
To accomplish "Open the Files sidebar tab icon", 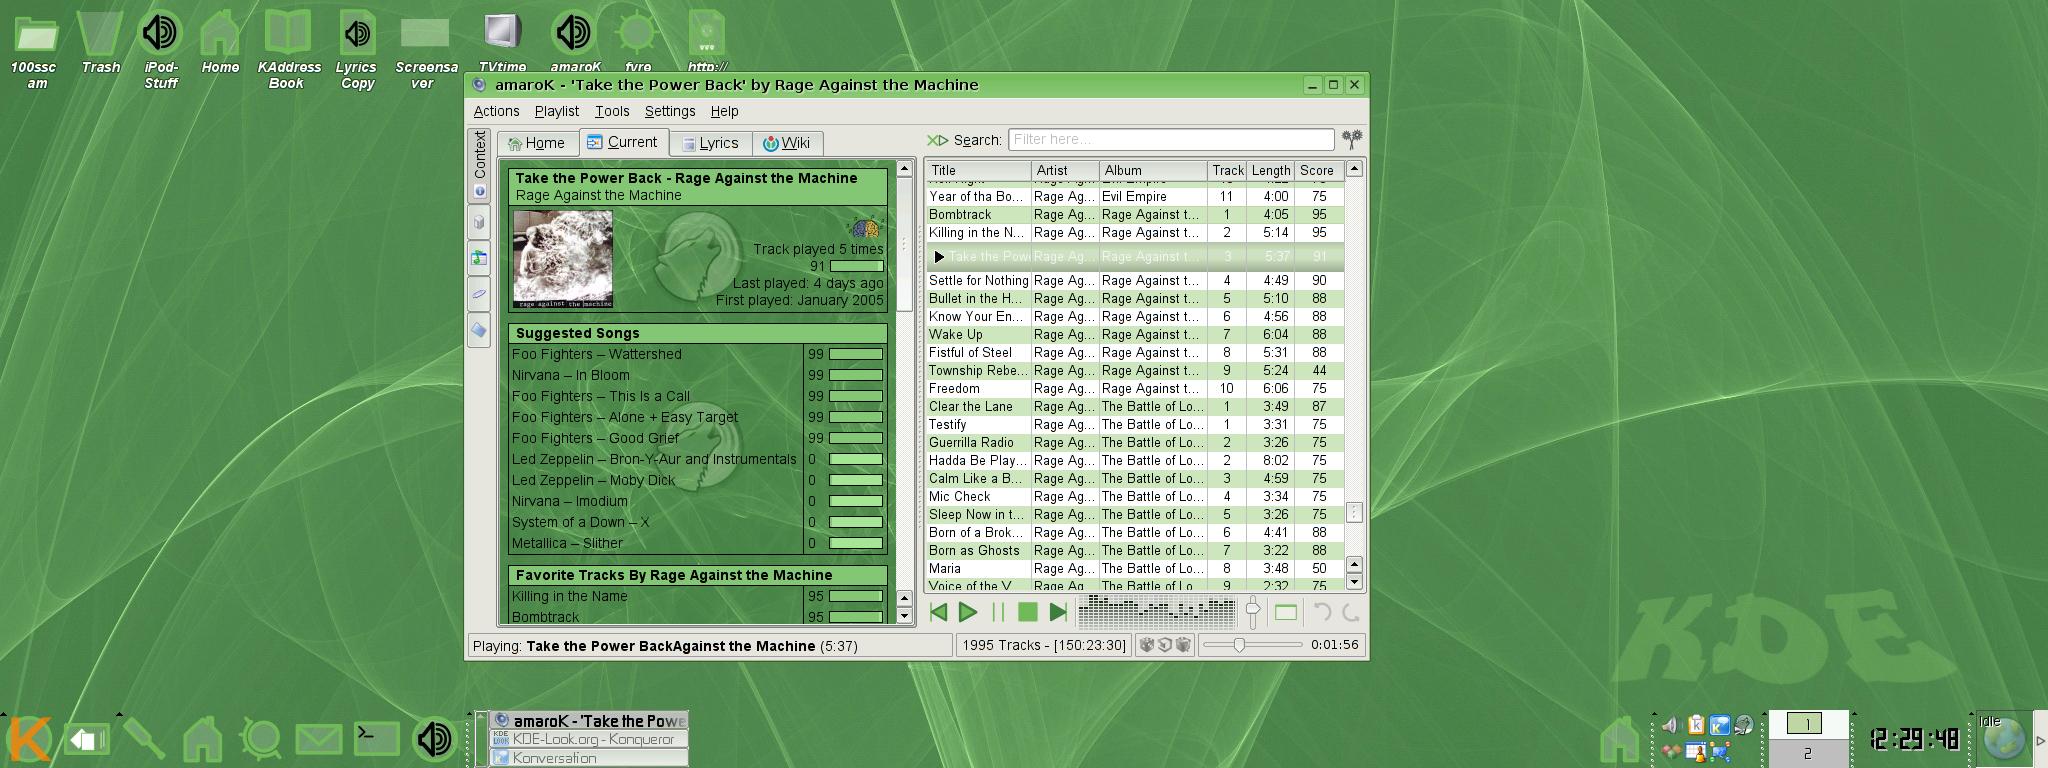I will coord(479,330).
